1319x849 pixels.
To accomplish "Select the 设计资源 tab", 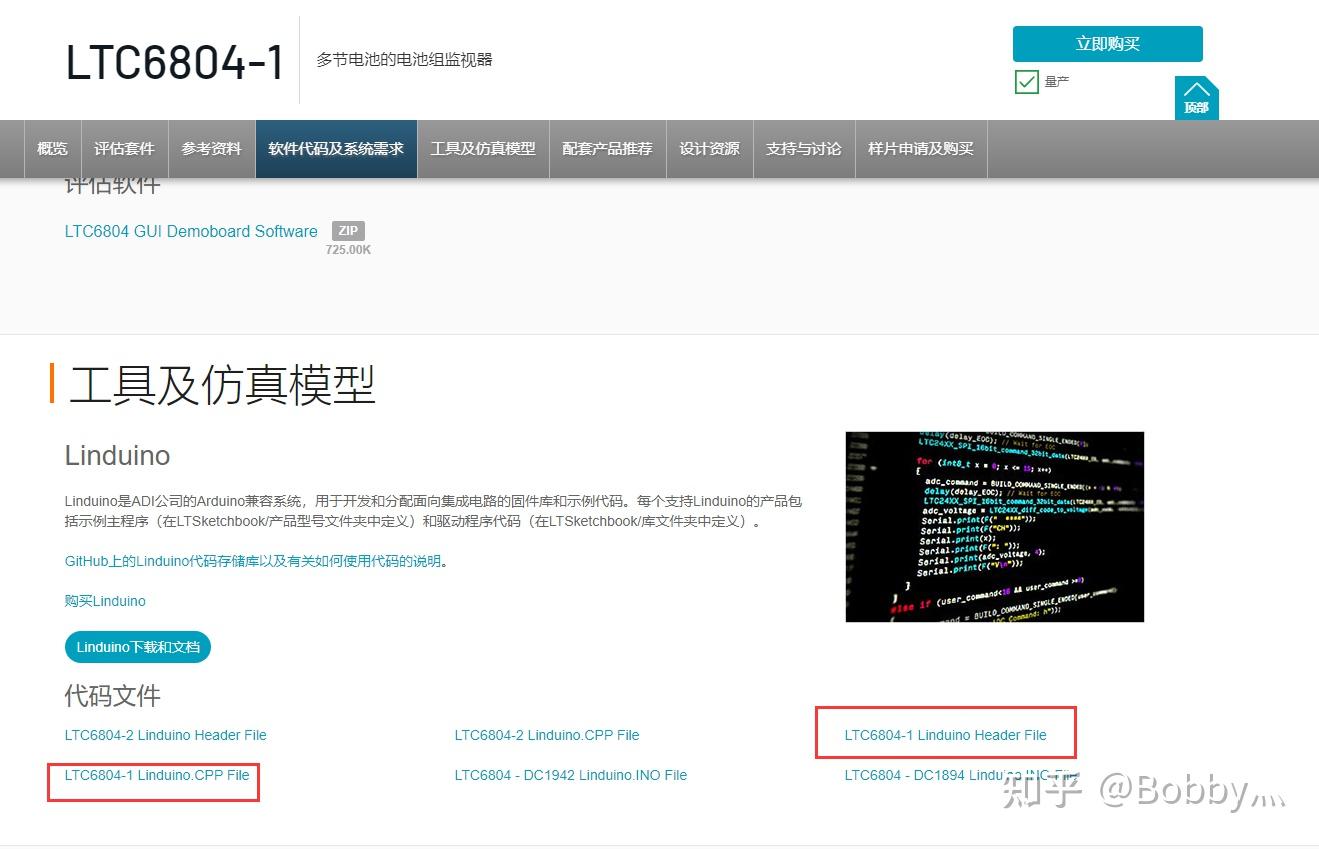I will (709, 148).
